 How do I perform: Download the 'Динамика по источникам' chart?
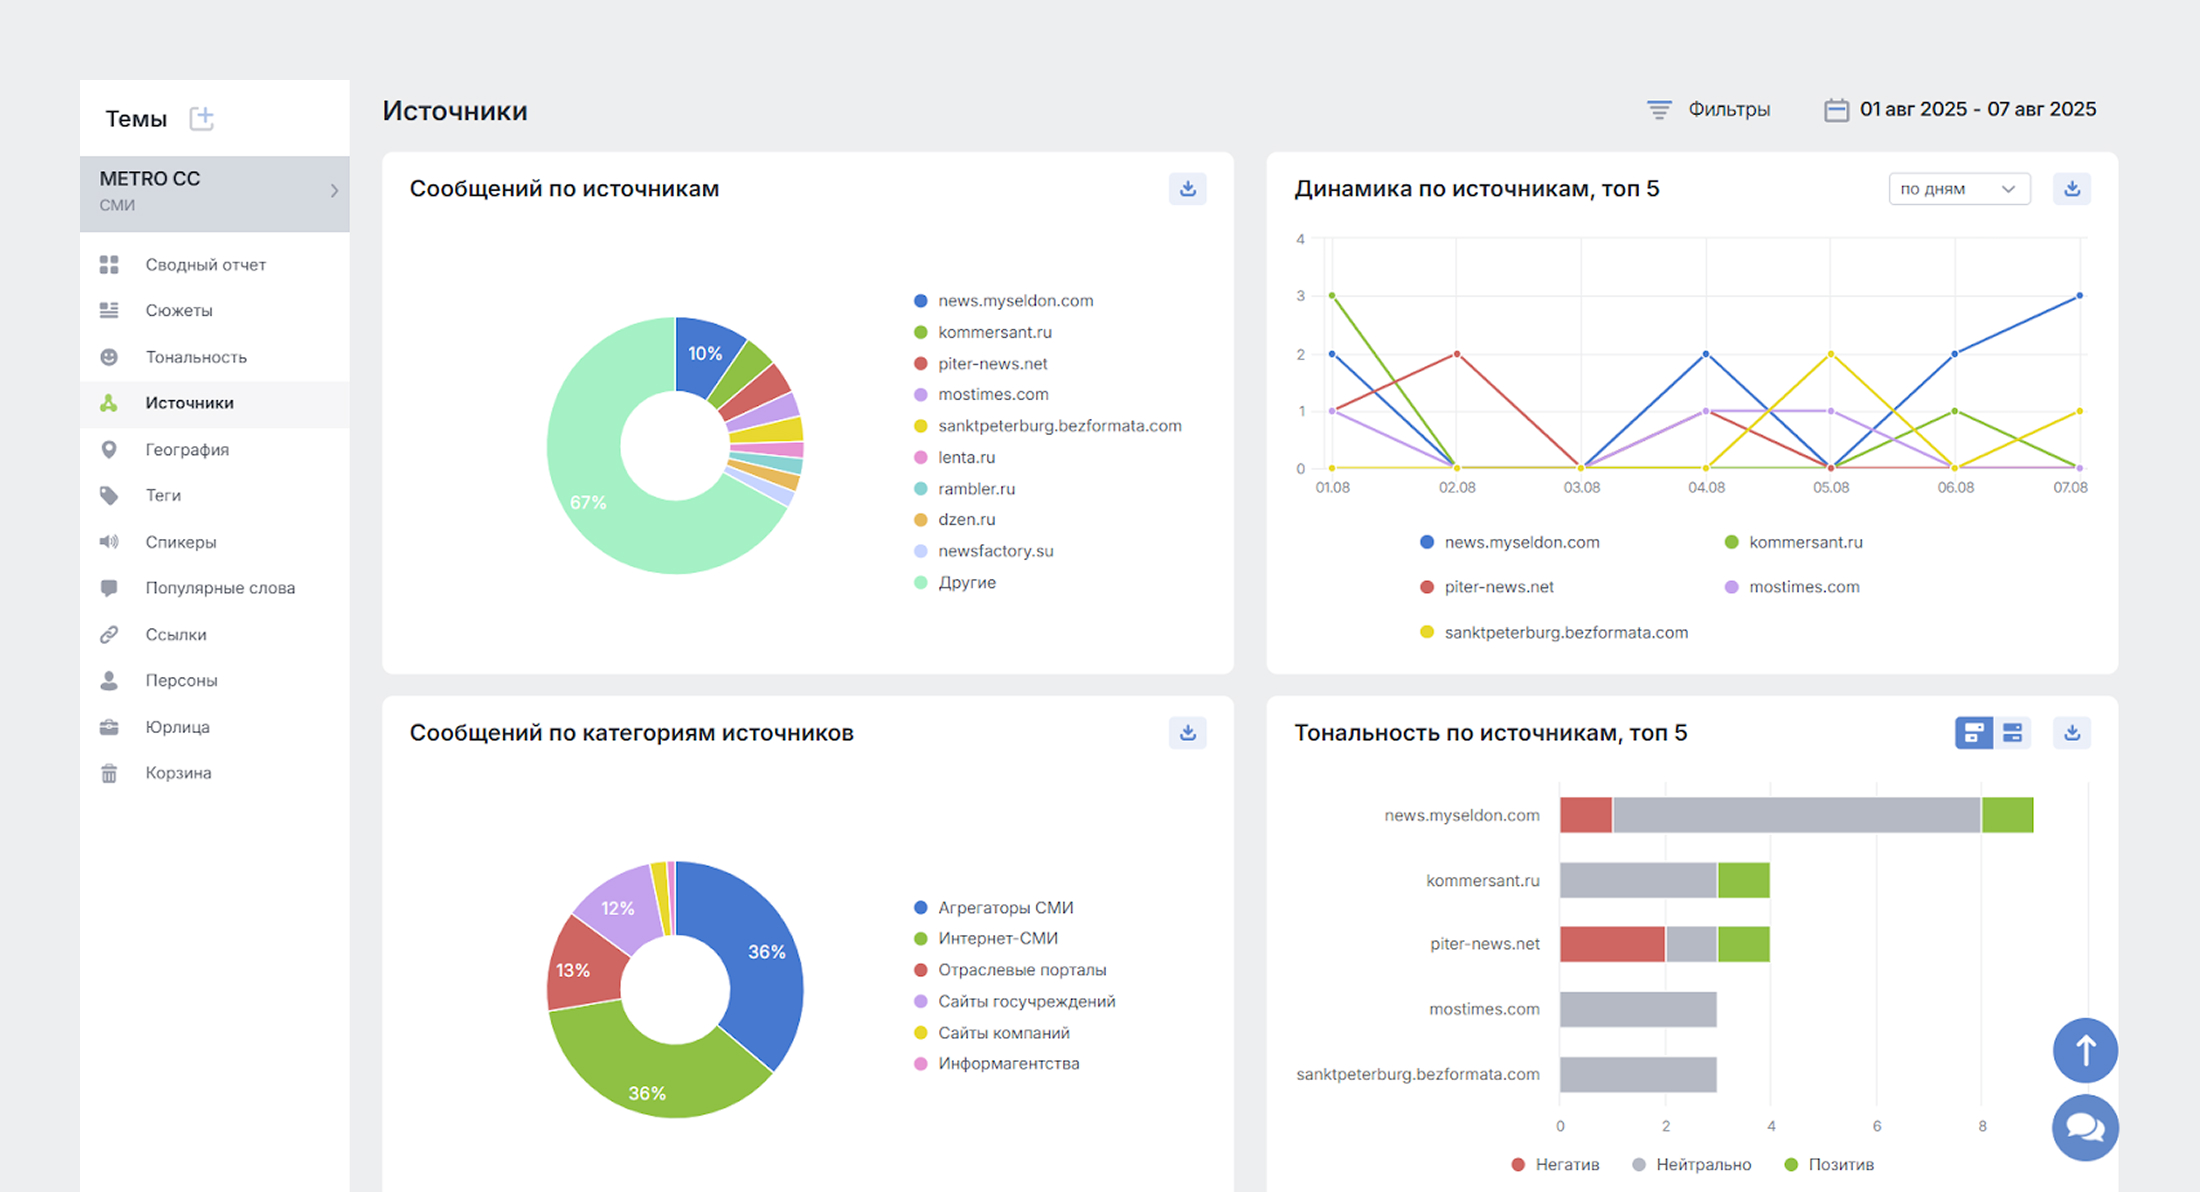(x=2071, y=189)
